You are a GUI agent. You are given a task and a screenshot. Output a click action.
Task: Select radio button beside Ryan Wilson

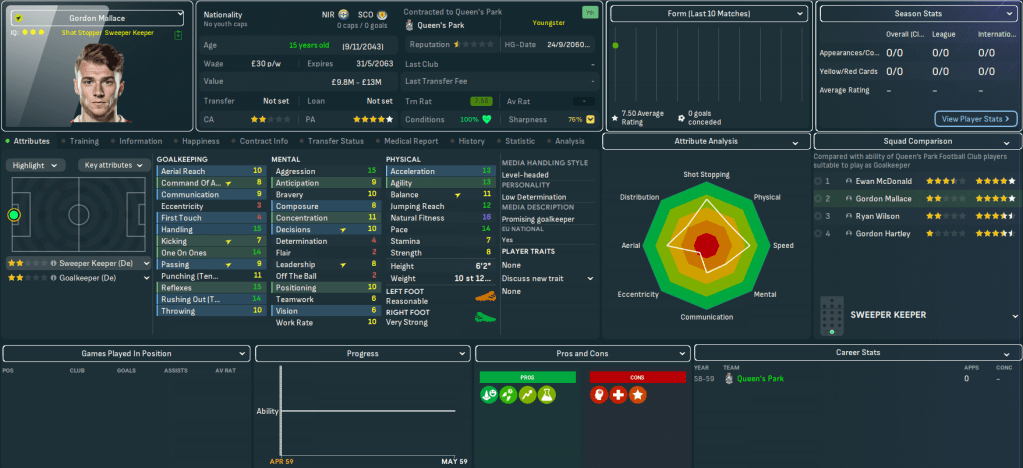tap(818, 216)
